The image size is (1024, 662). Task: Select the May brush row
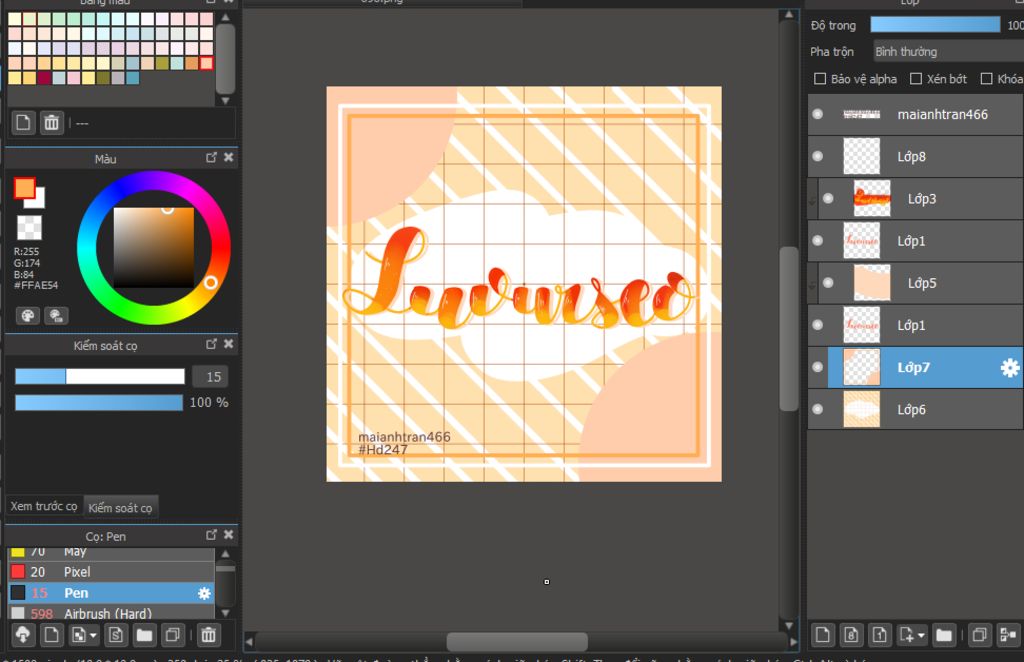(111, 554)
